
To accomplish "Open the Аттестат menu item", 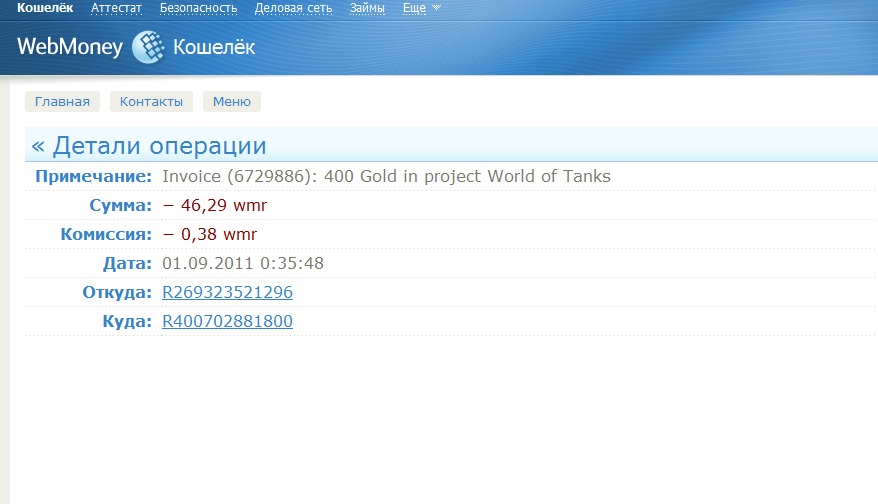I will pos(116,8).
